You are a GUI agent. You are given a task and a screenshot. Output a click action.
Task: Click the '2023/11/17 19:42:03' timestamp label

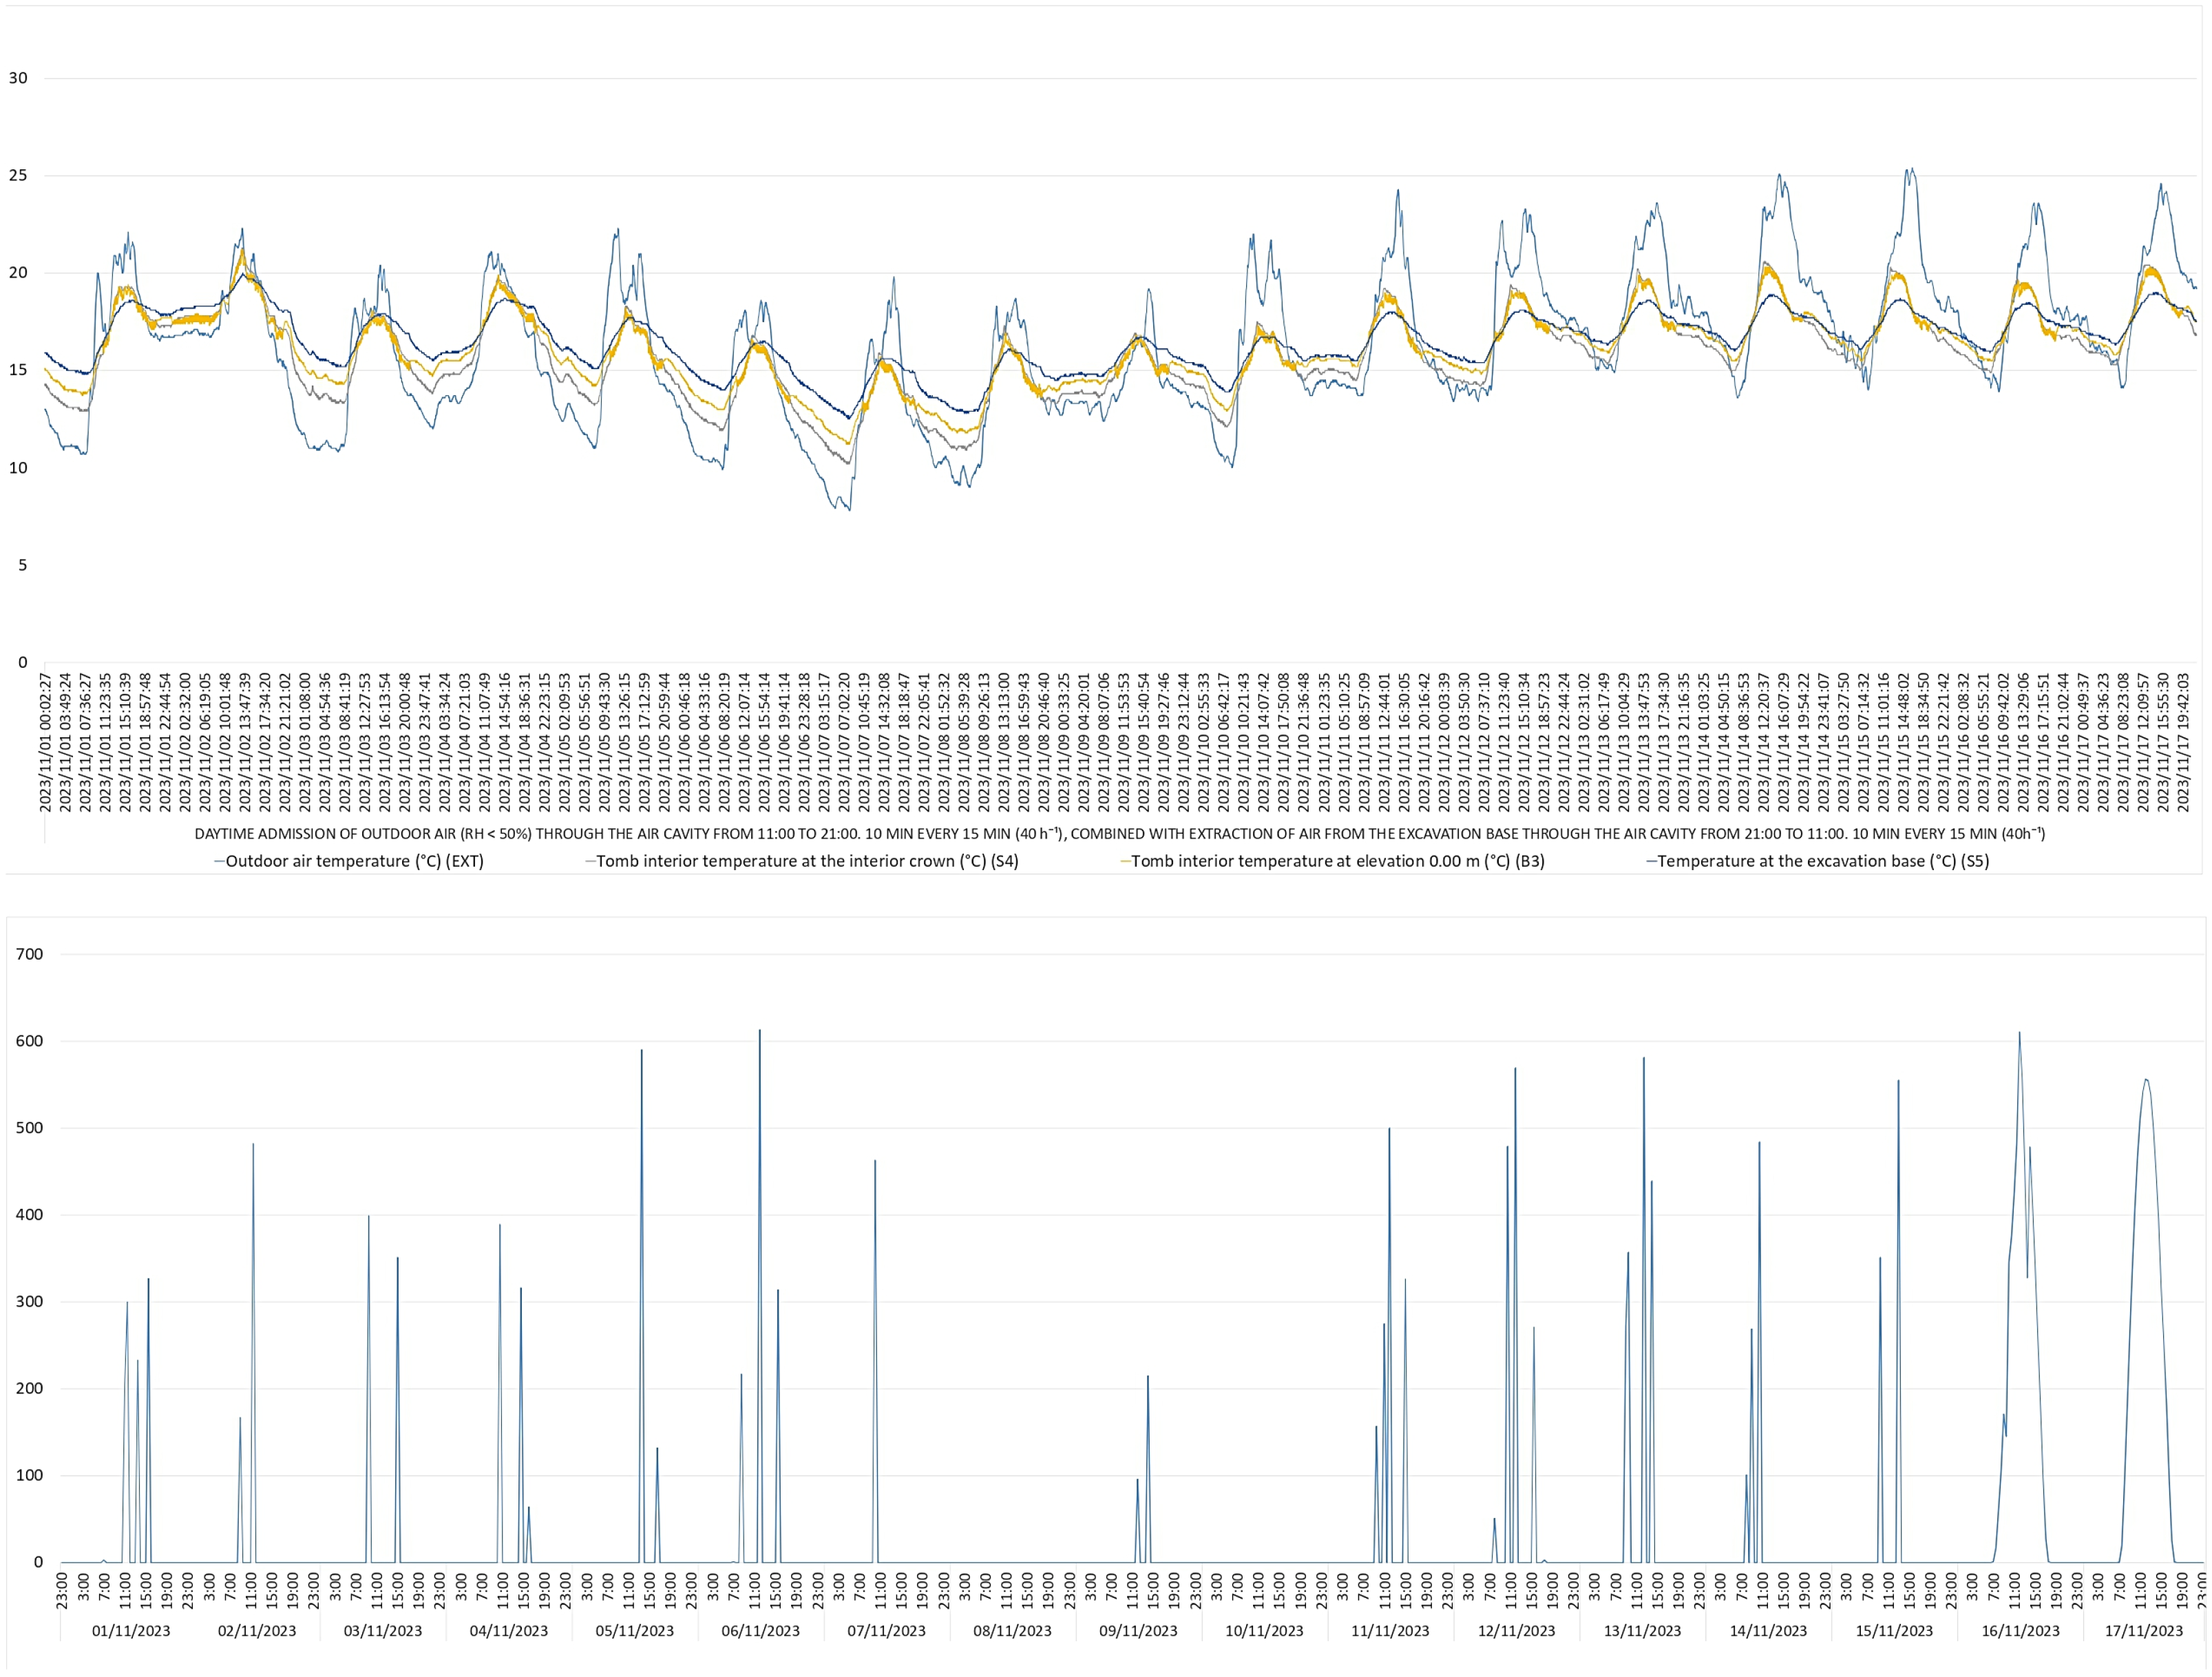2184,742
